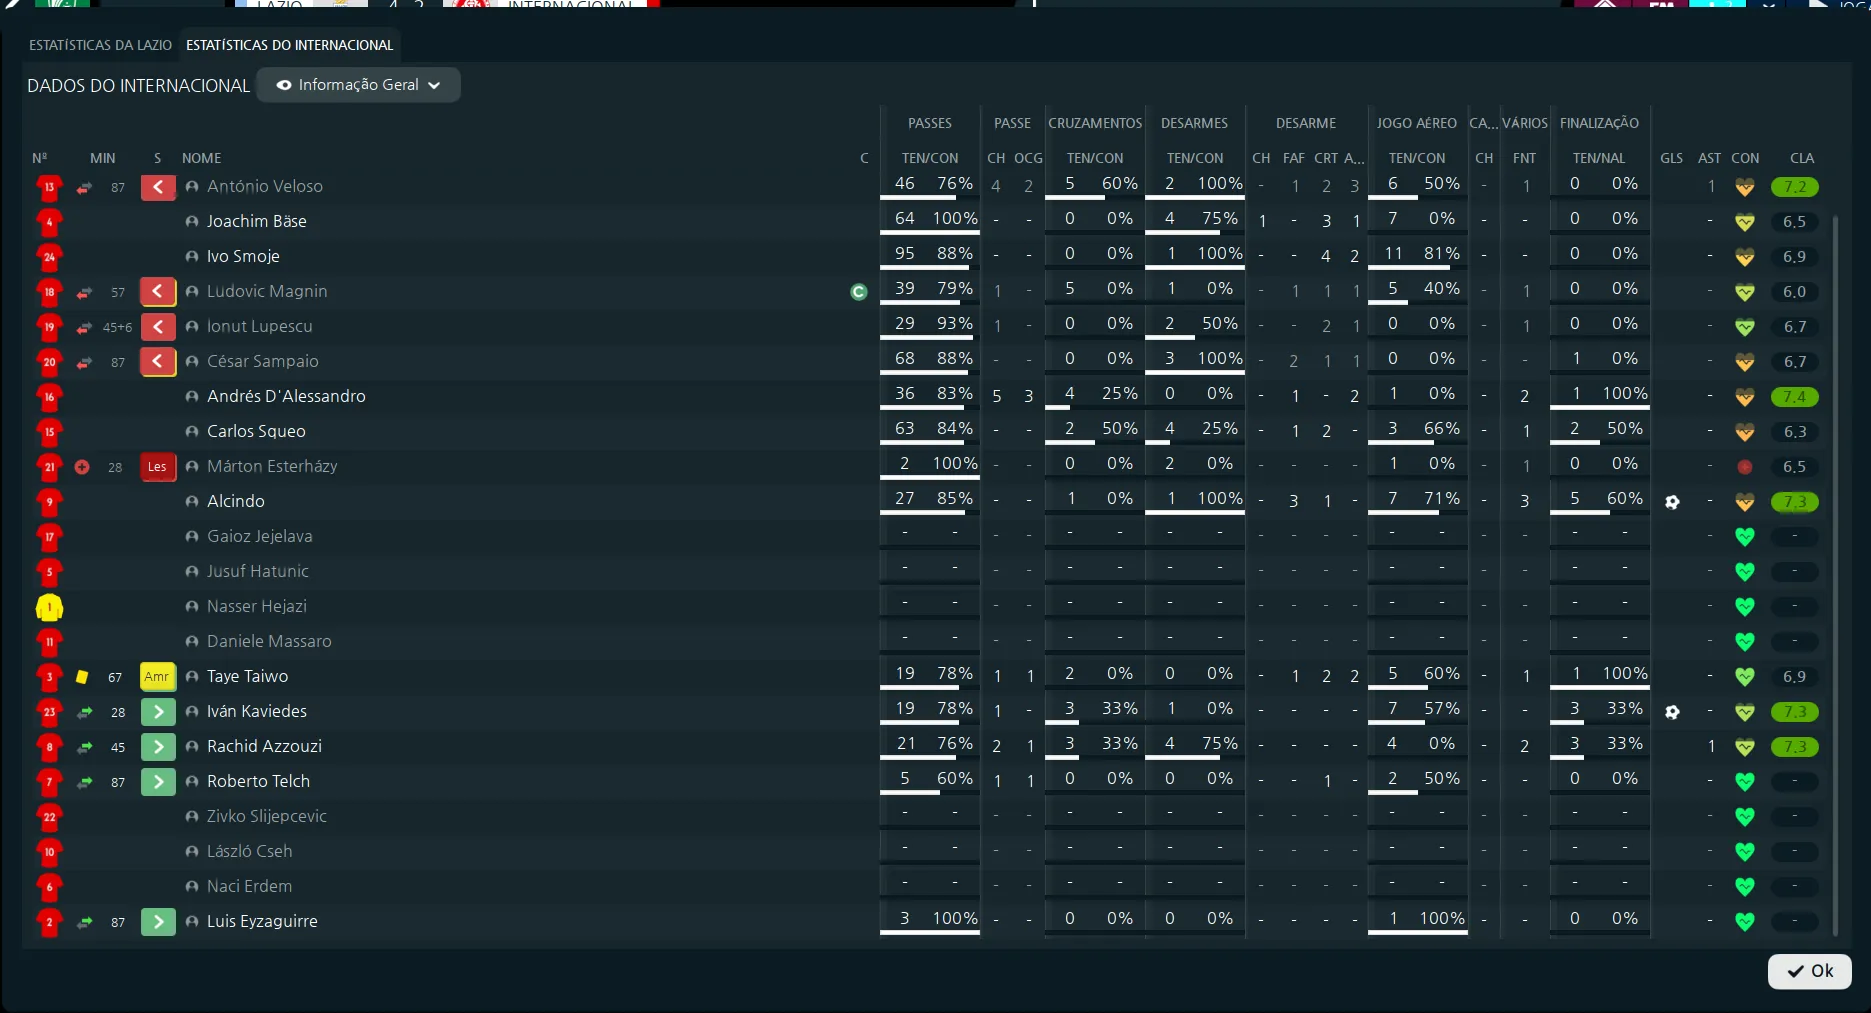Viewport: 1871px width, 1013px height.
Task: Open player Taye Taiwo
Action: pyautogui.click(x=247, y=676)
